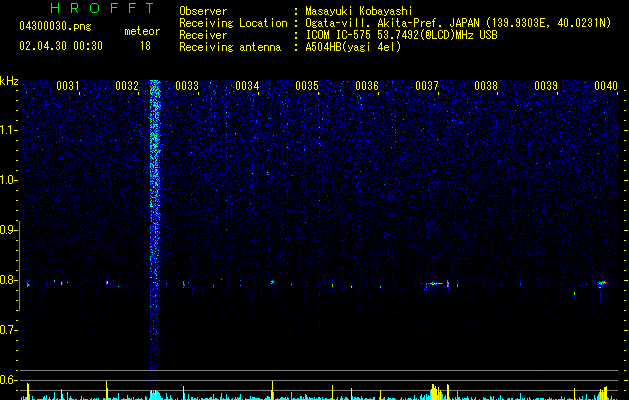Screen dimensions: 629x400
Task: Click time marker 0036
Action: (367, 86)
